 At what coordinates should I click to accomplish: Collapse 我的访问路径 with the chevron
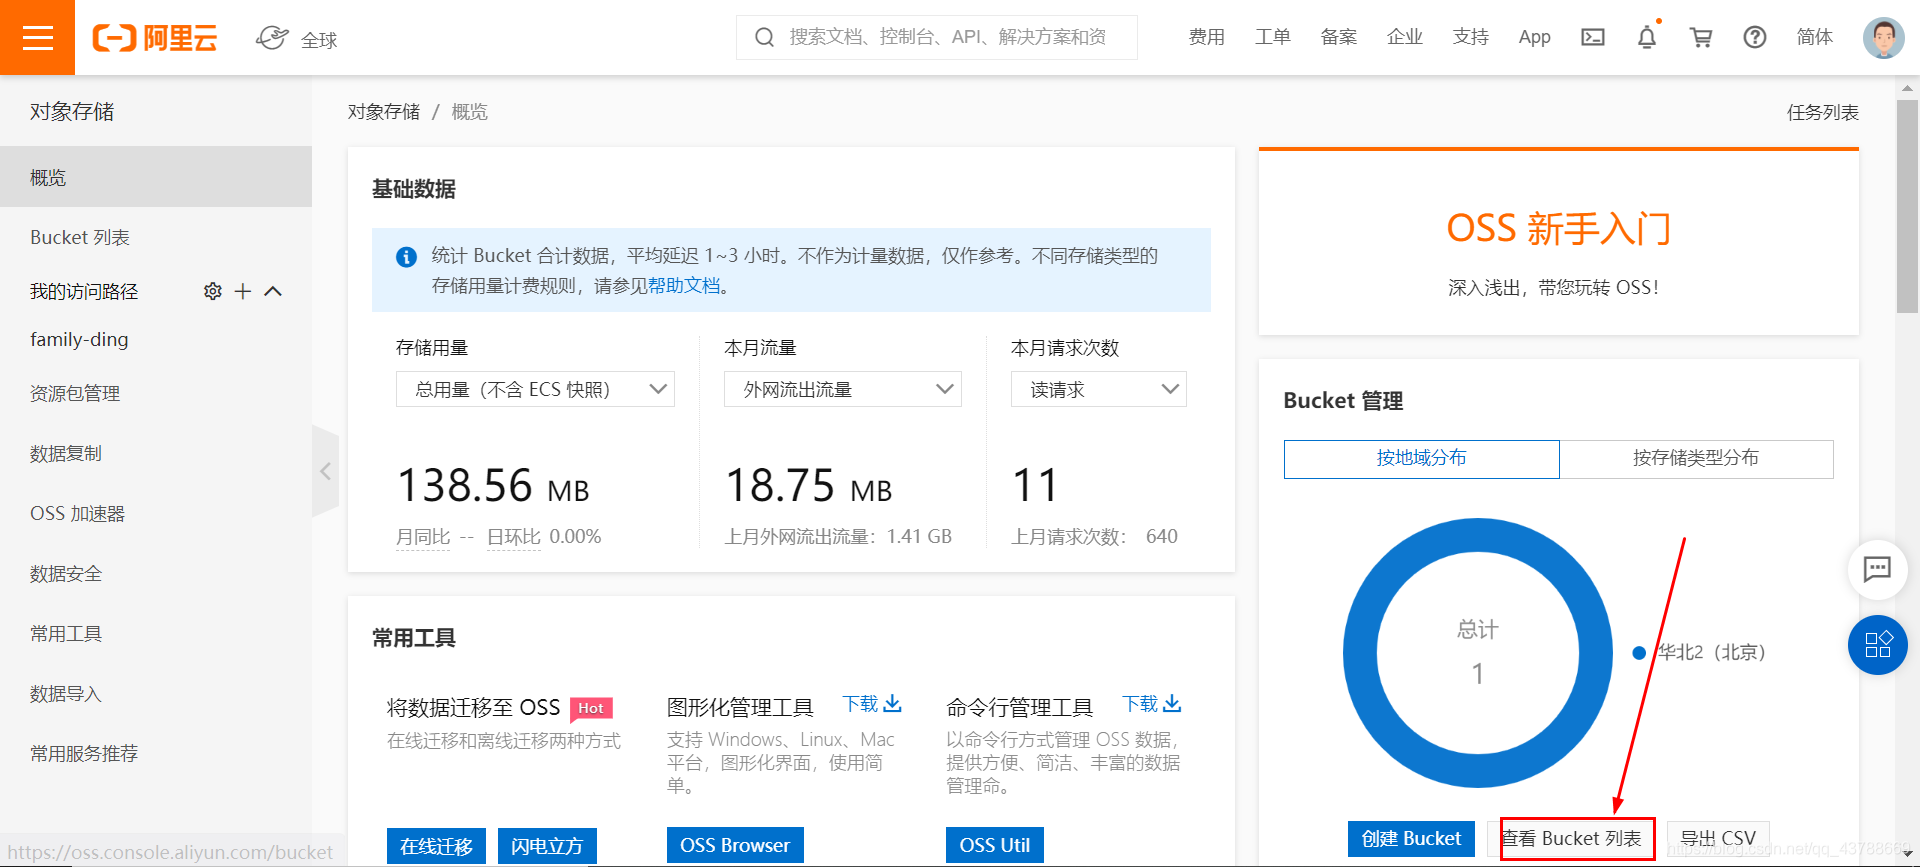(273, 291)
